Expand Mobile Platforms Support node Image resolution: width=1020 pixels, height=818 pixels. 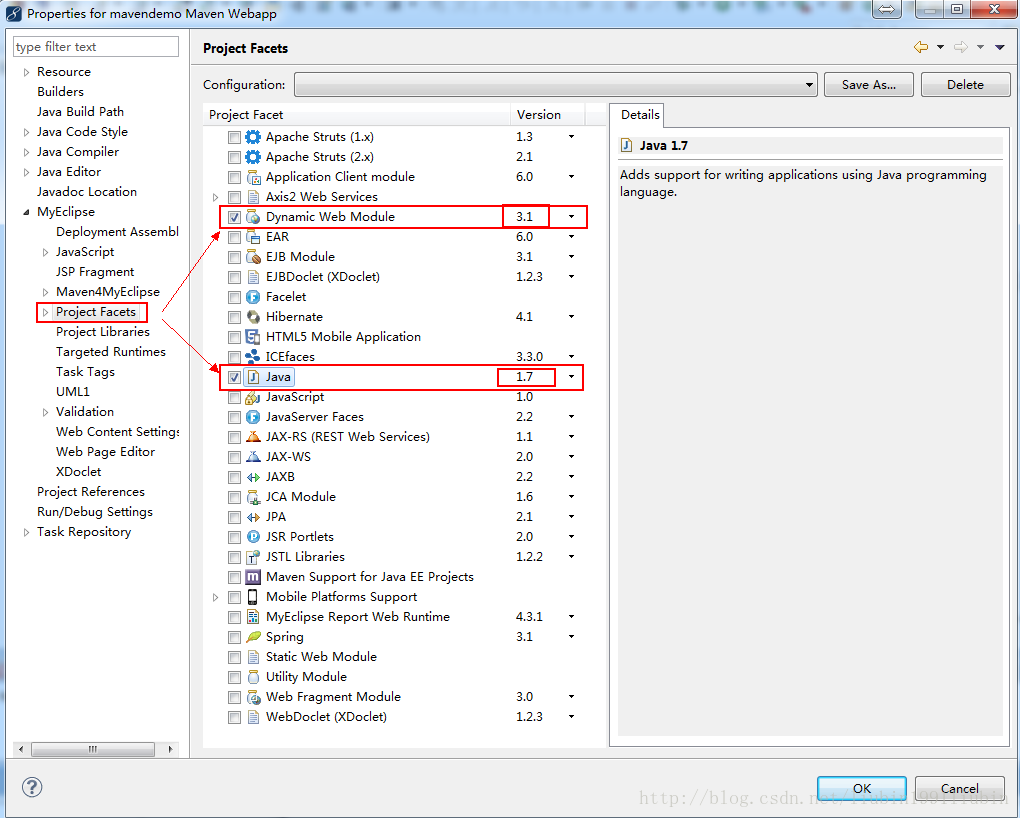215,597
